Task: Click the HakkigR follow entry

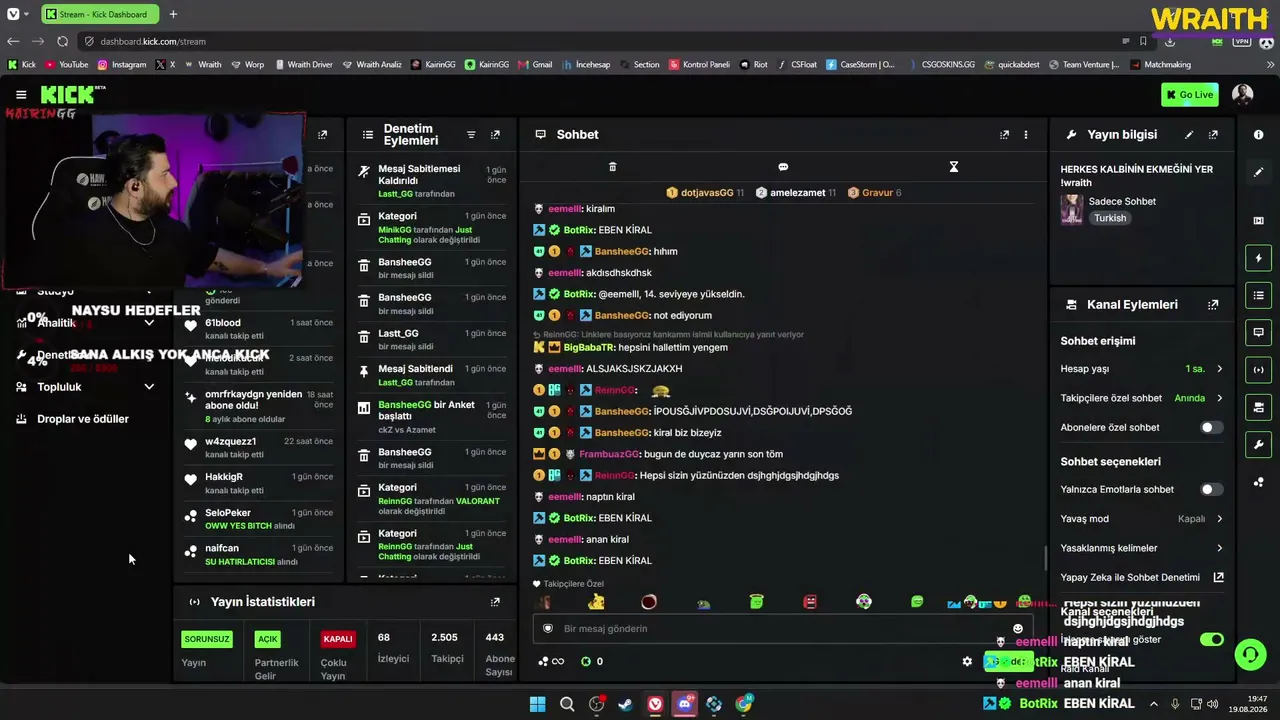Action: (259, 483)
